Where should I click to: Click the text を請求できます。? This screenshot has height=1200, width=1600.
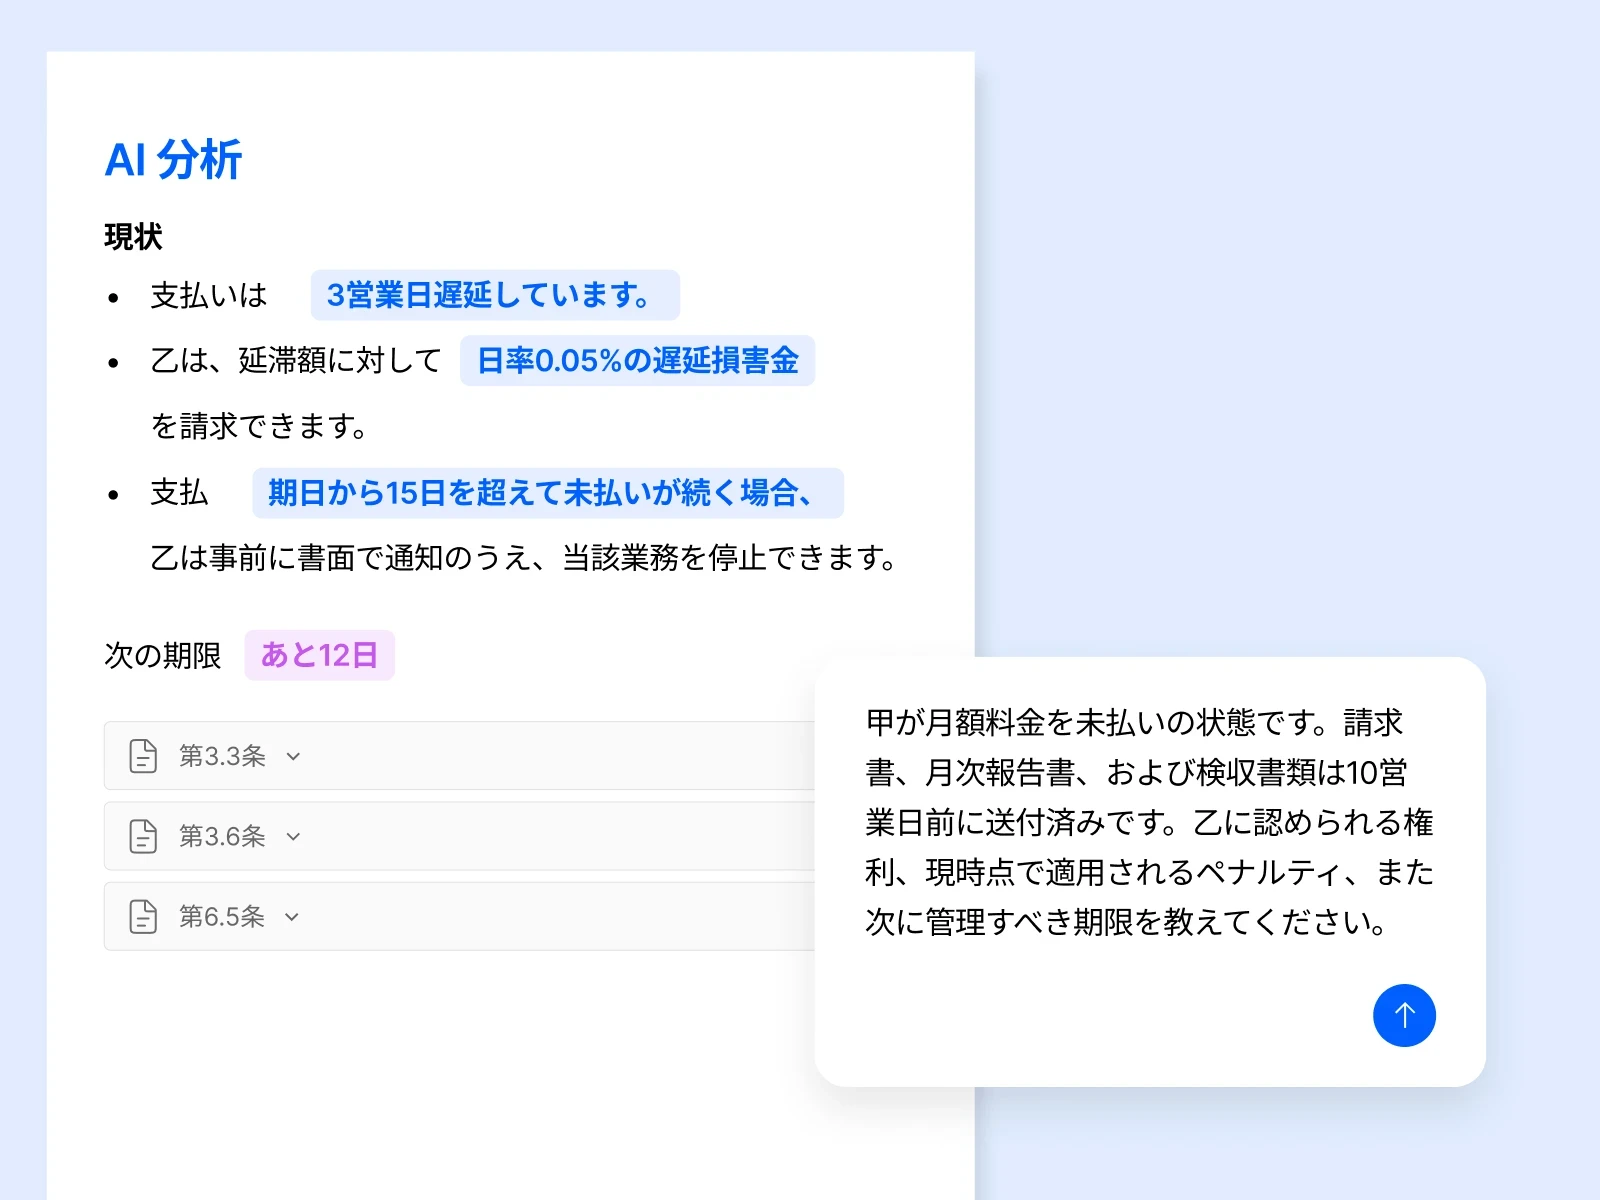pyautogui.click(x=258, y=426)
